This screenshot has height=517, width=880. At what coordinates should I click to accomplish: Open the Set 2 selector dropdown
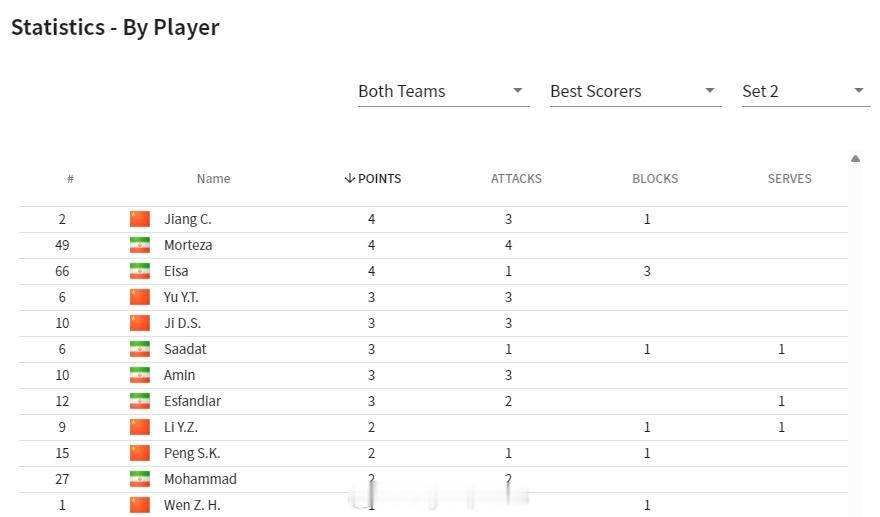point(806,91)
